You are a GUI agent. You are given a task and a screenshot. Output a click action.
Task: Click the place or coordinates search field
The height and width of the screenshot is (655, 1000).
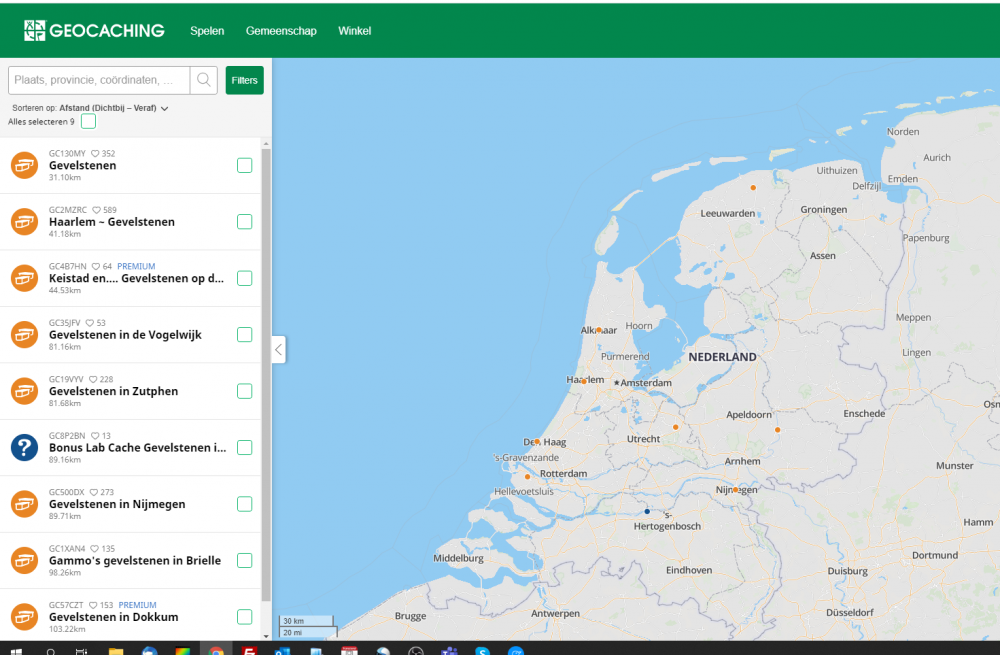pos(100,80)
